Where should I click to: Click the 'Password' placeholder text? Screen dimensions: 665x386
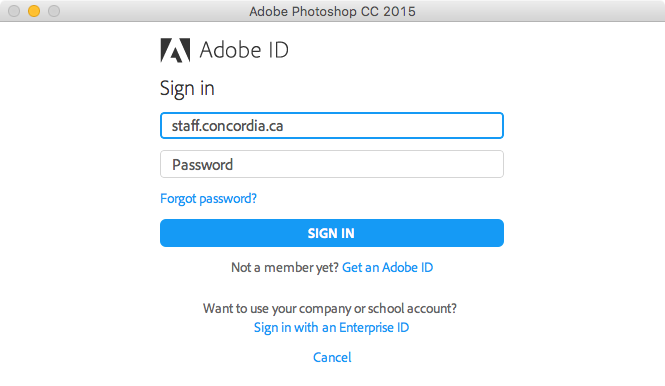pyautogui.click(x=202, y=165)
